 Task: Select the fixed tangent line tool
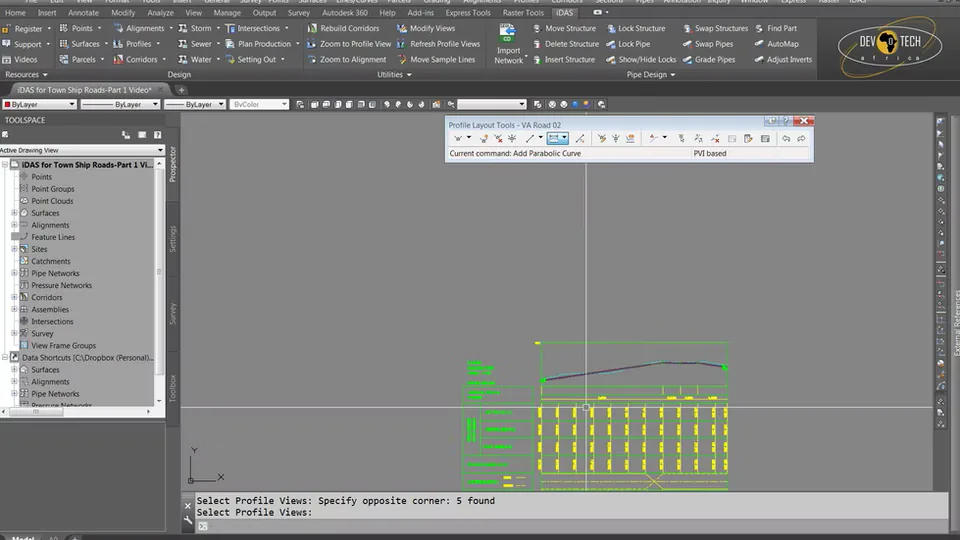[530, 138]
